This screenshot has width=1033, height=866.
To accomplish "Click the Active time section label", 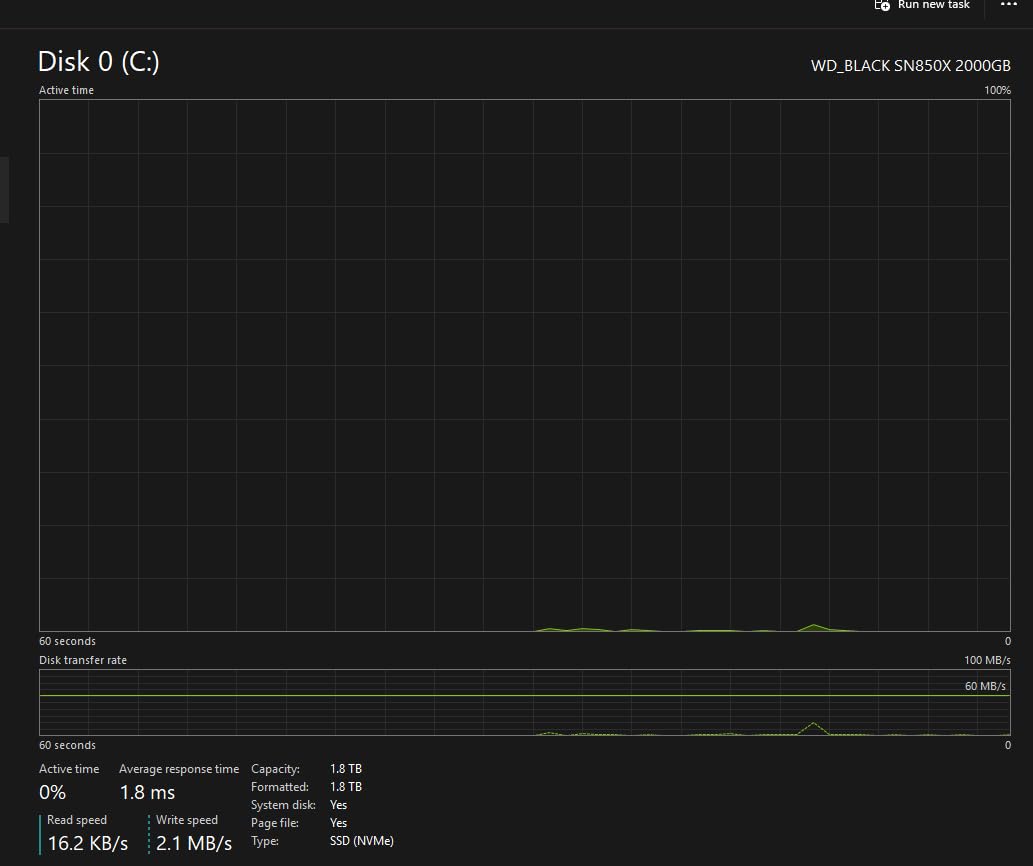I will 66,89.
